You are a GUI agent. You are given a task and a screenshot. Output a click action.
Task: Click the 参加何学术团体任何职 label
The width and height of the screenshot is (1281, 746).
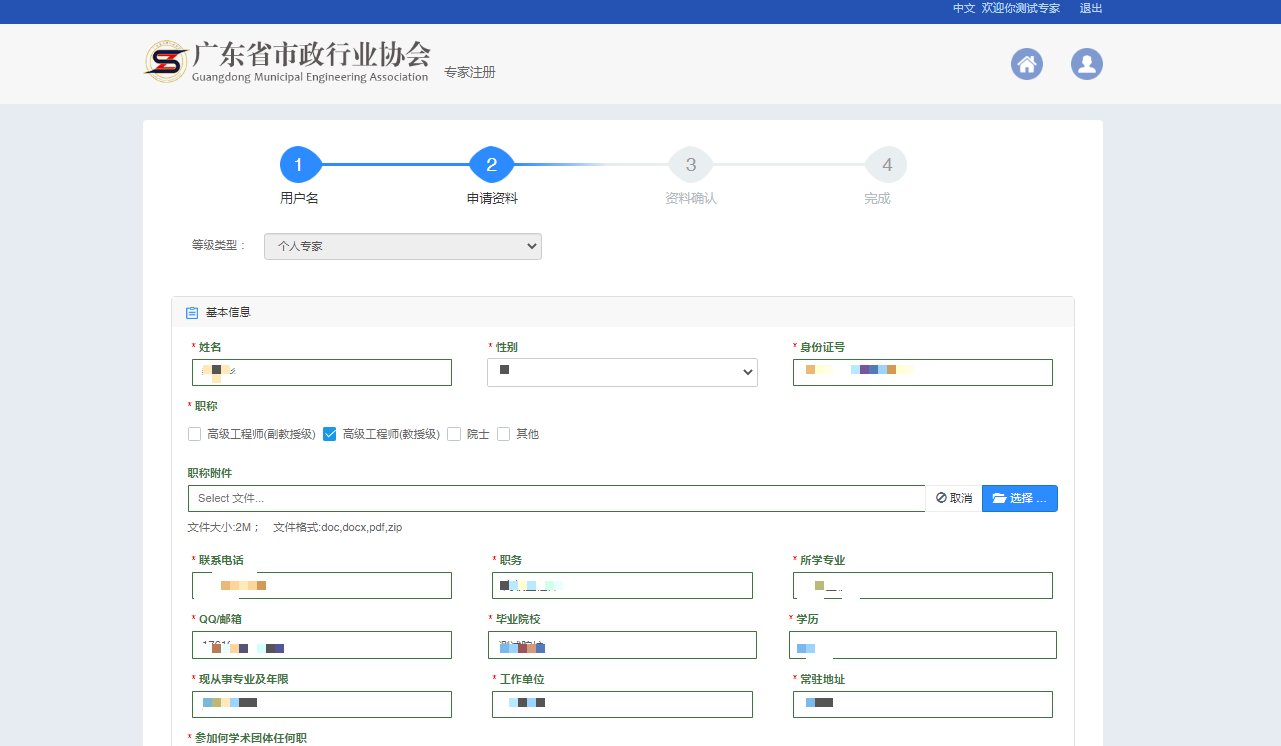click(251, 738)
